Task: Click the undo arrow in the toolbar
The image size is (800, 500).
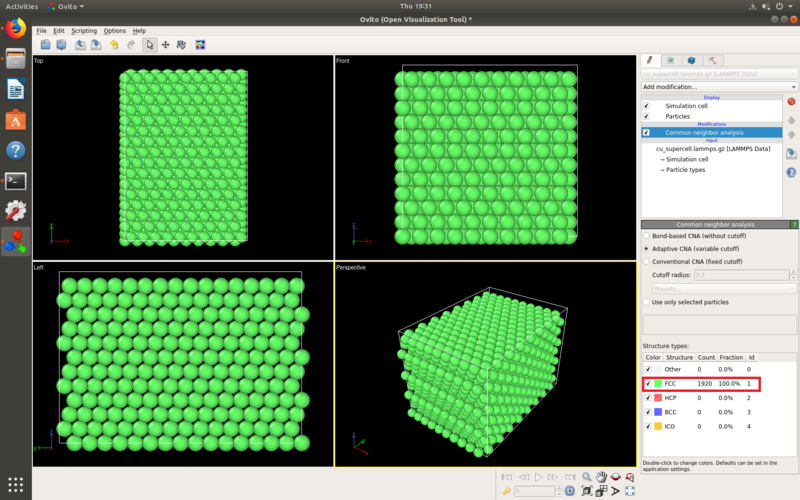Action: [114, 45]
